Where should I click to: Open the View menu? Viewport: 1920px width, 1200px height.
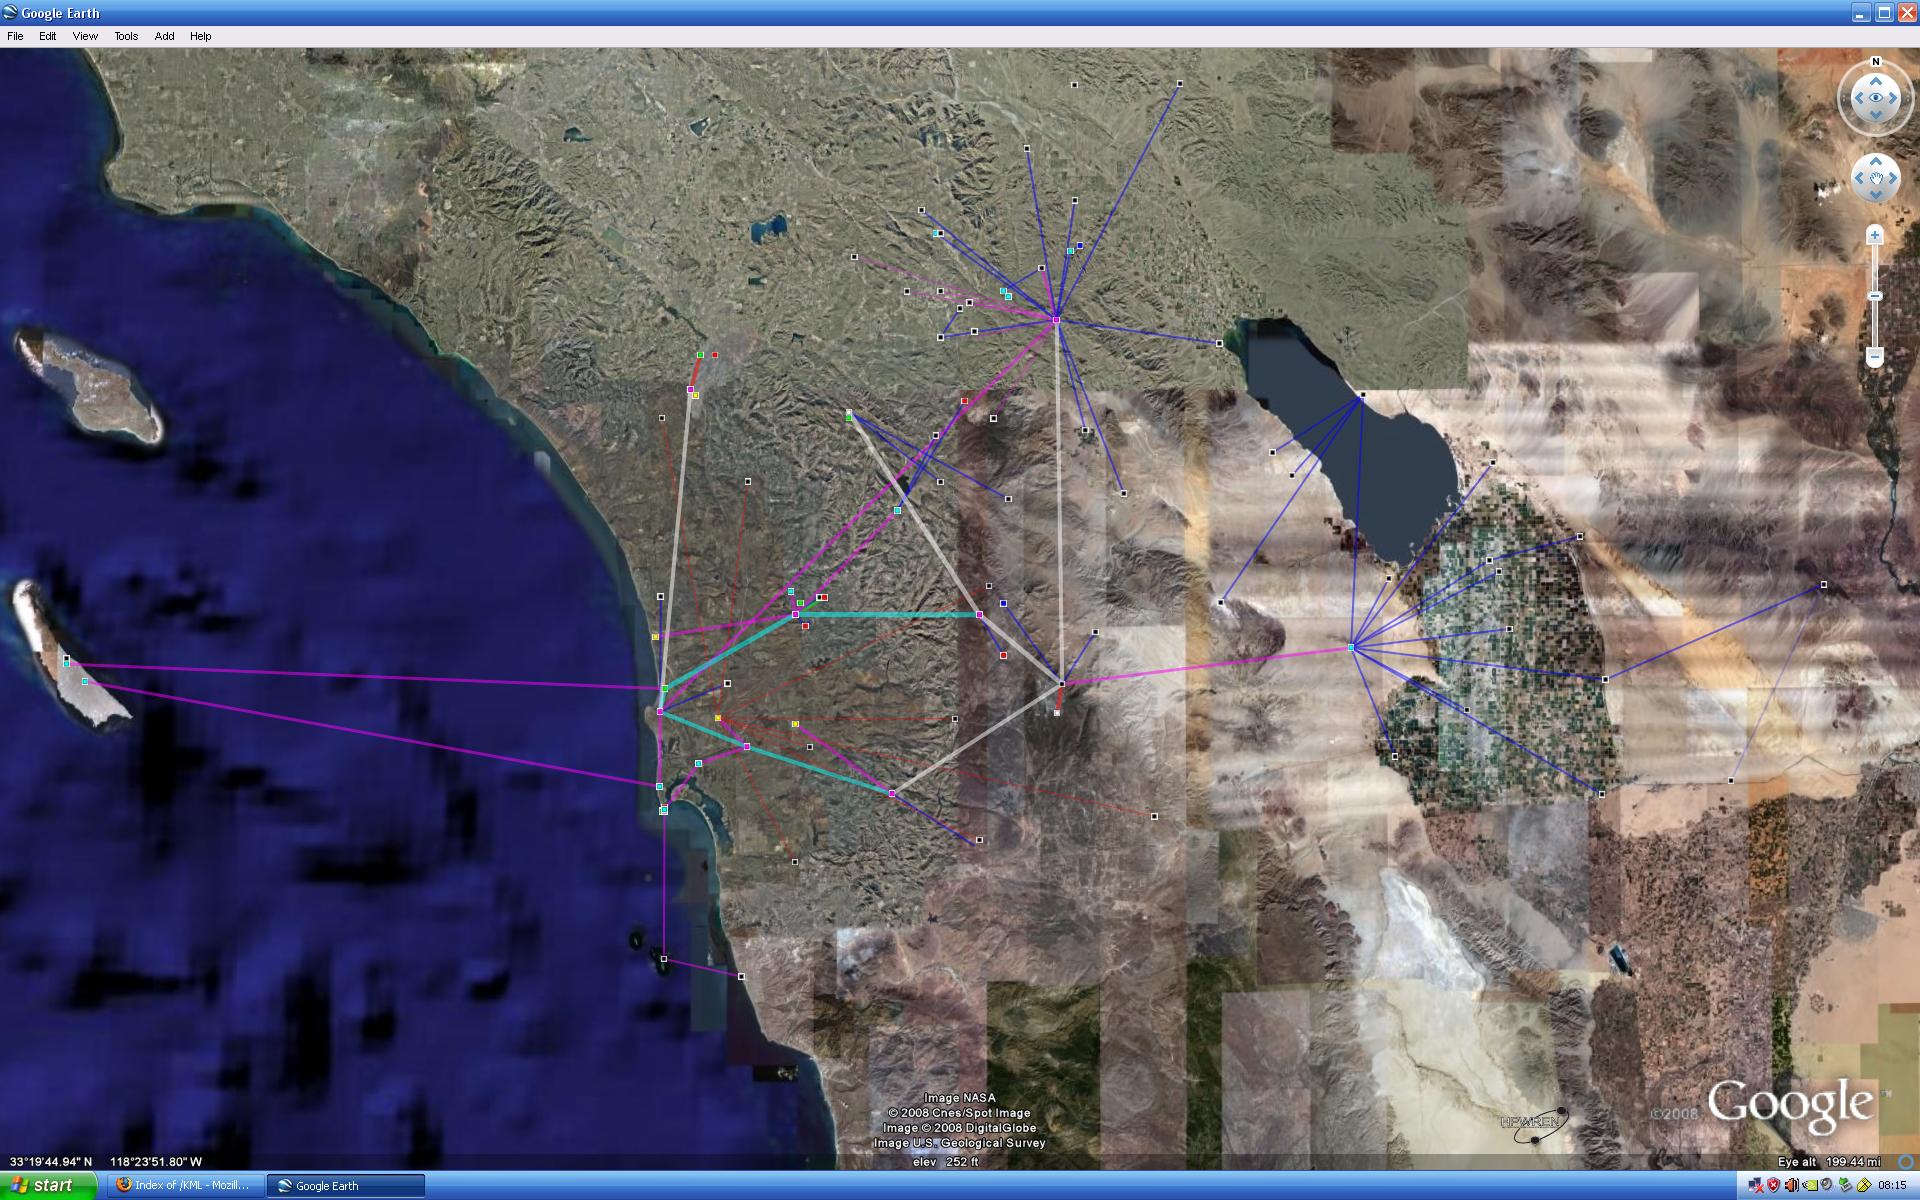tap(85, 36)
